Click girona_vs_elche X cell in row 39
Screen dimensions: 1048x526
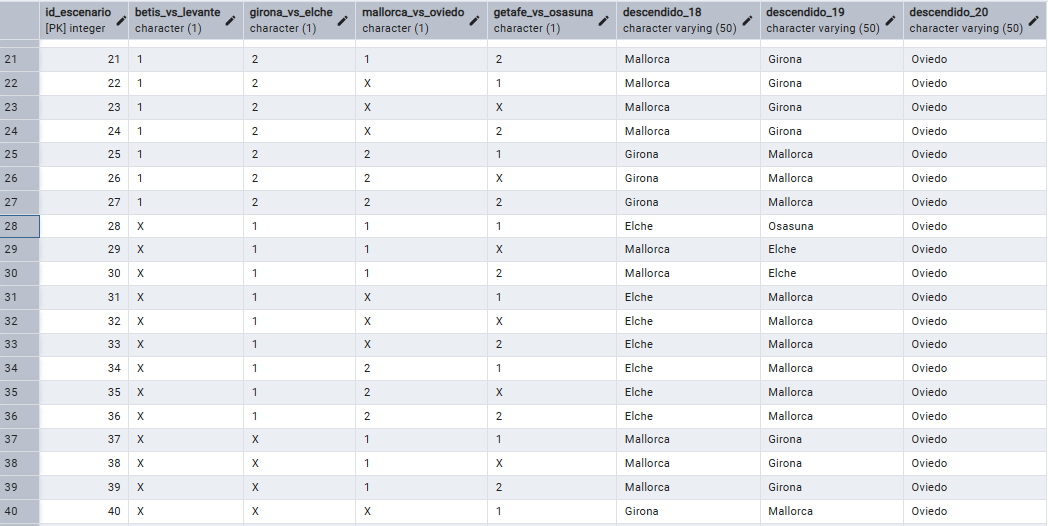pyautogui.click(x=299, y=487)
